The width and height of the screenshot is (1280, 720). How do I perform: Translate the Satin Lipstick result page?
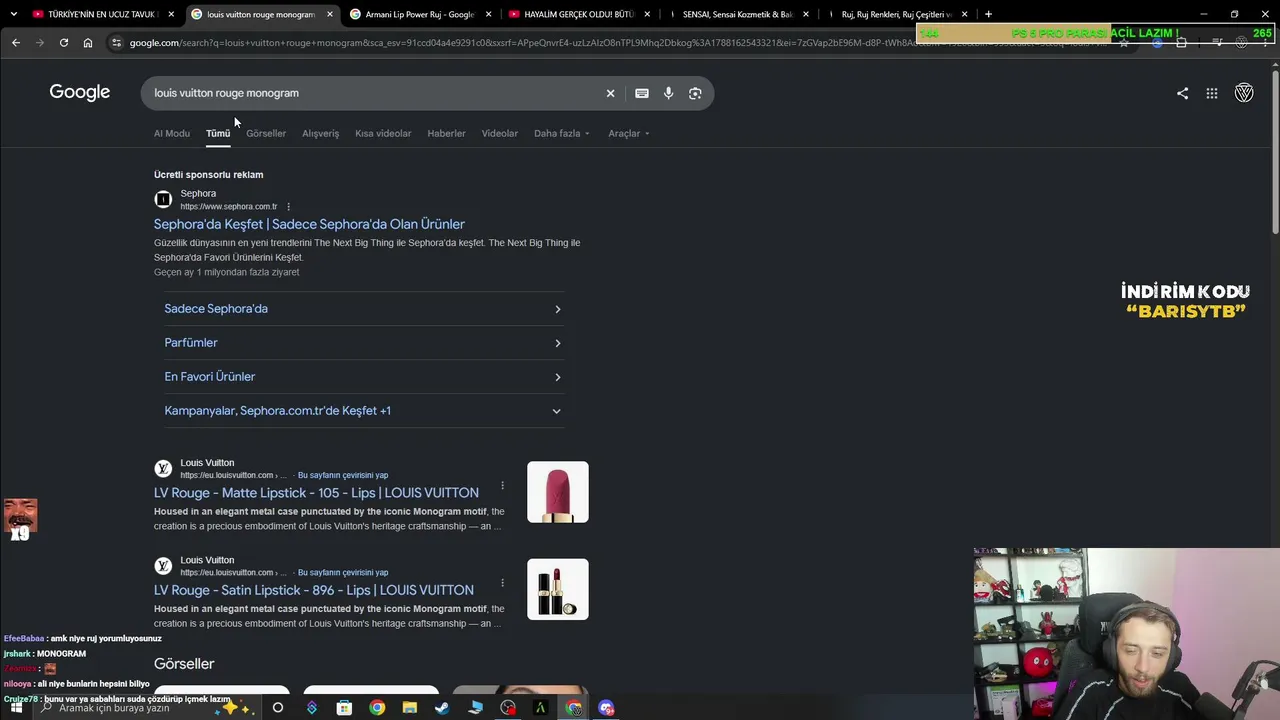click(343, 573)
